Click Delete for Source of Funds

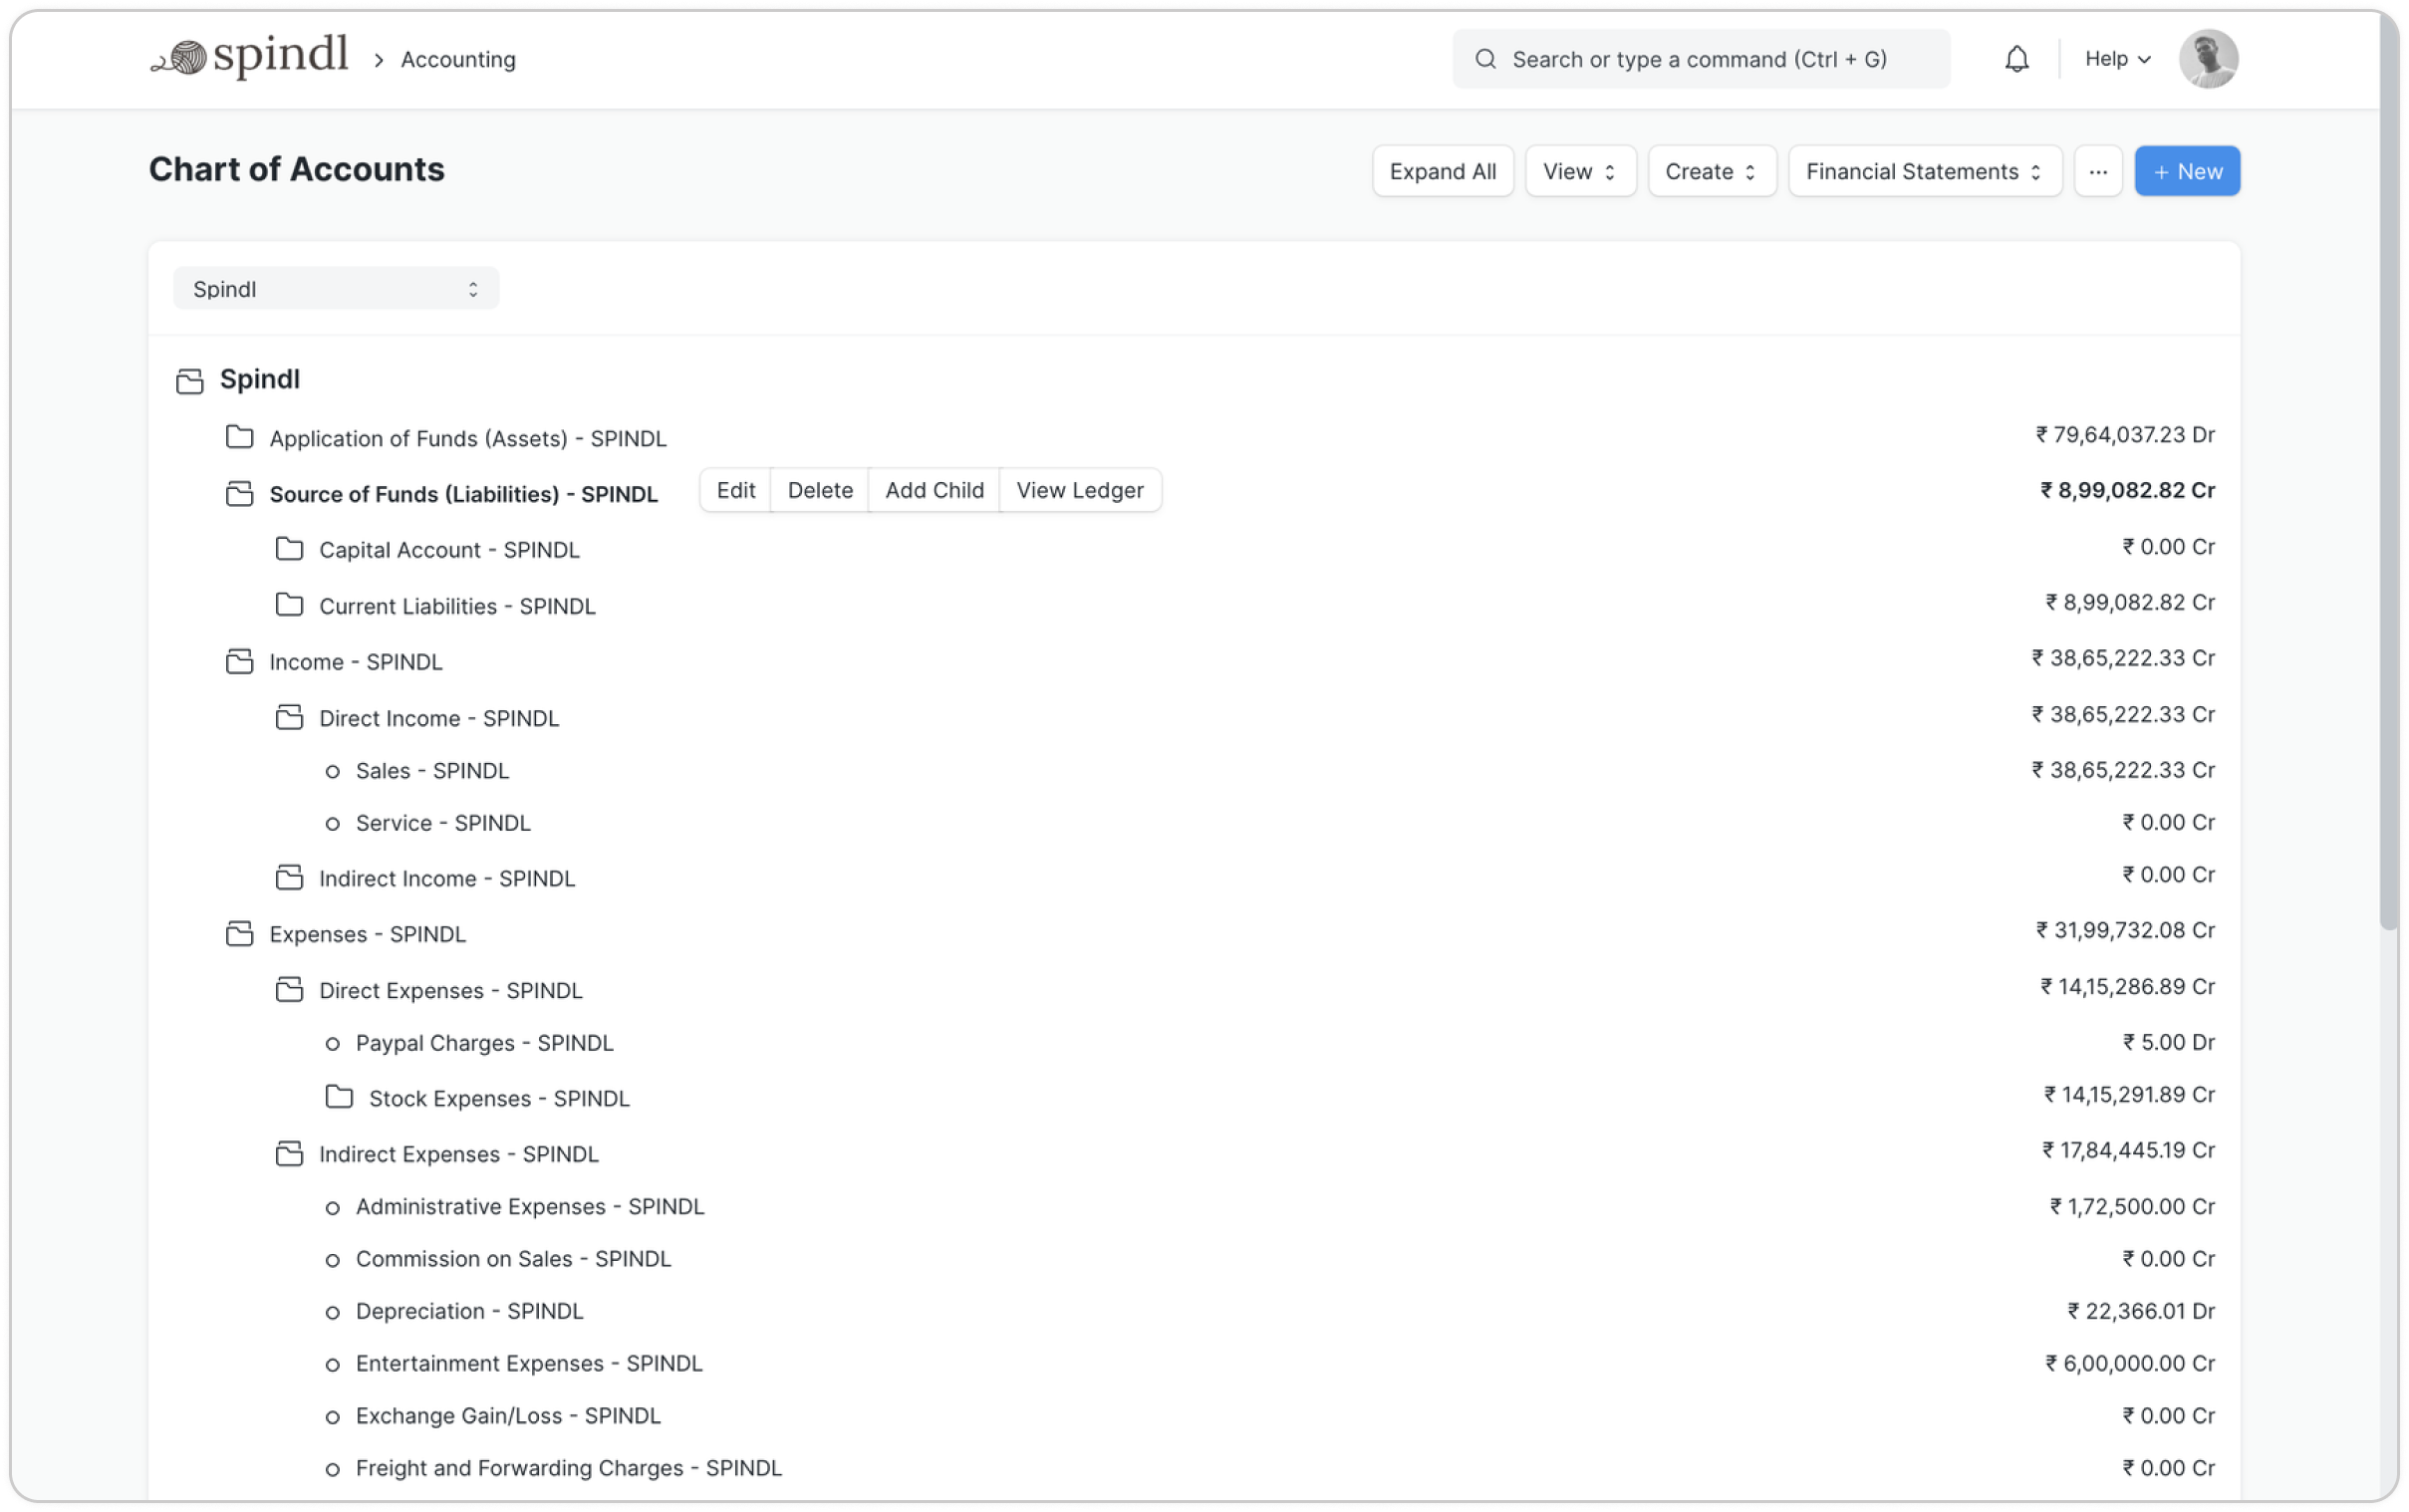pos(819,490)
